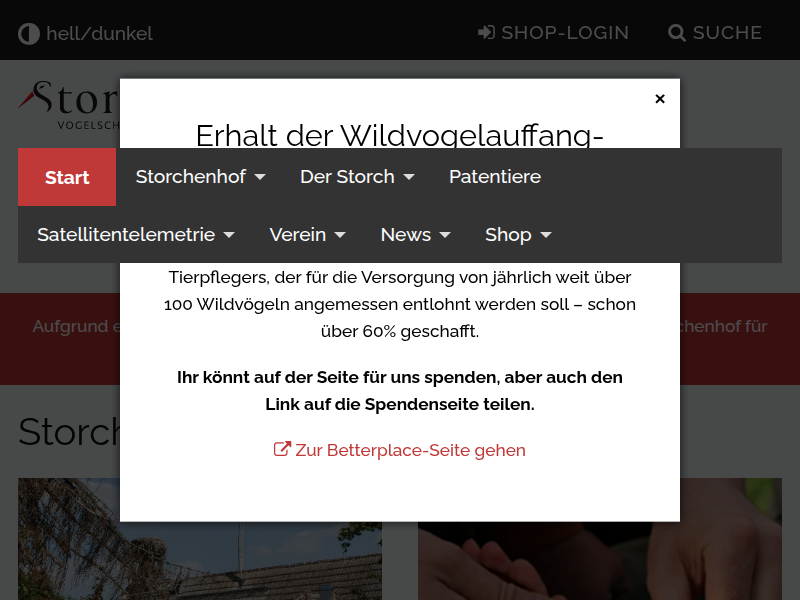Follow the Zur Betterplace-Seite gehen link
Screen dimensions: 800x600
(x=410, y=449)
